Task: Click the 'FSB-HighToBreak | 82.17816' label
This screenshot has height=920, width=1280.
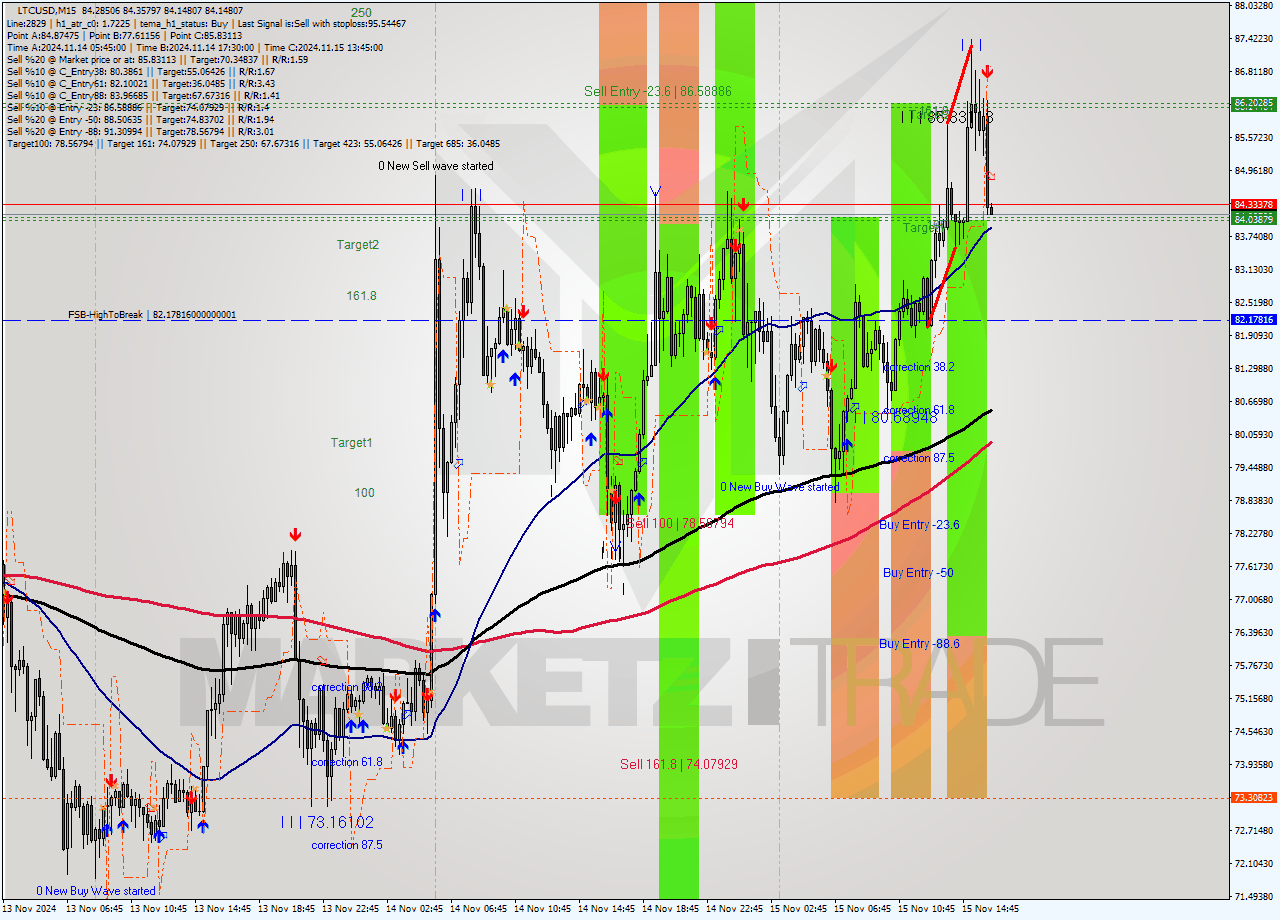Action: (152, 314)
